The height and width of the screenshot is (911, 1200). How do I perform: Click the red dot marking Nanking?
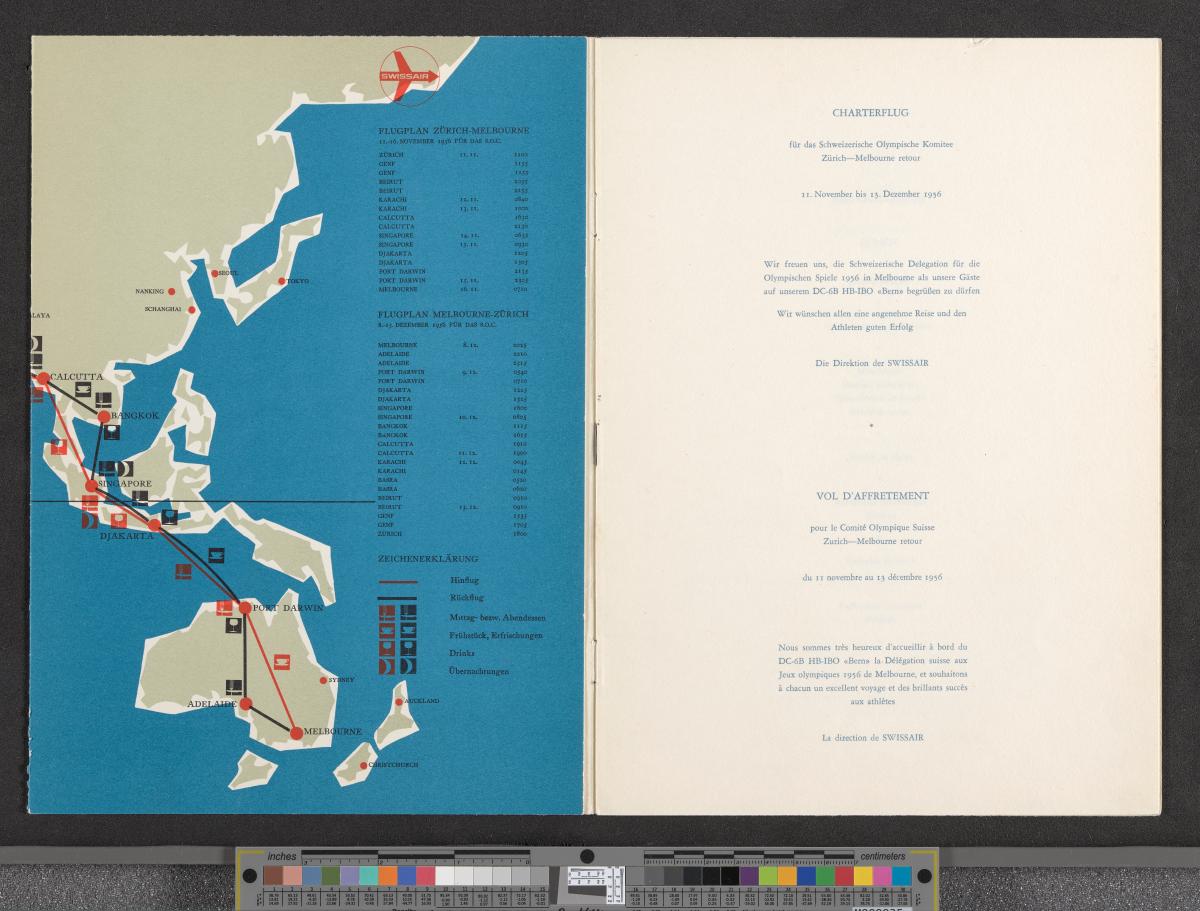pos(171,291)
